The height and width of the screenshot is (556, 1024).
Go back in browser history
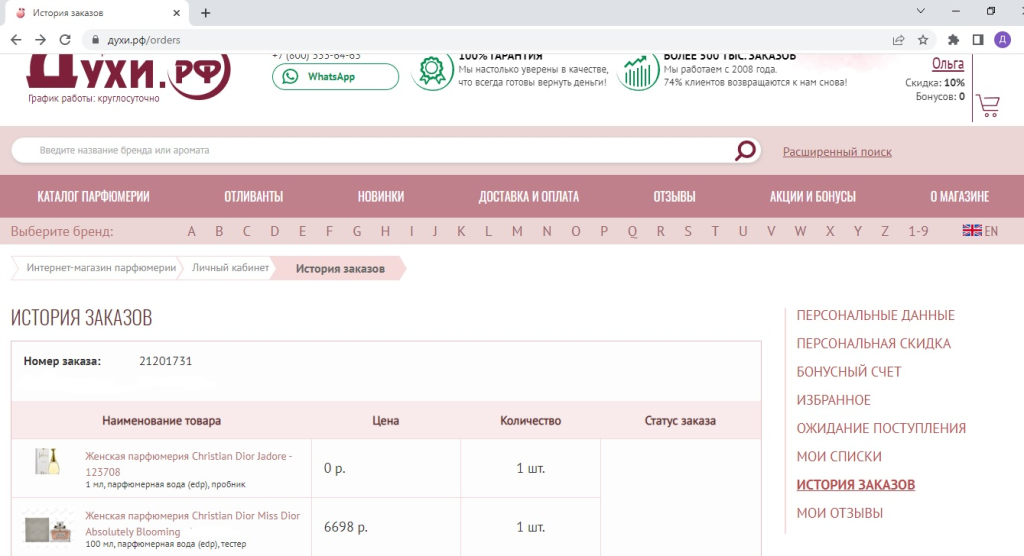[16, 40]
